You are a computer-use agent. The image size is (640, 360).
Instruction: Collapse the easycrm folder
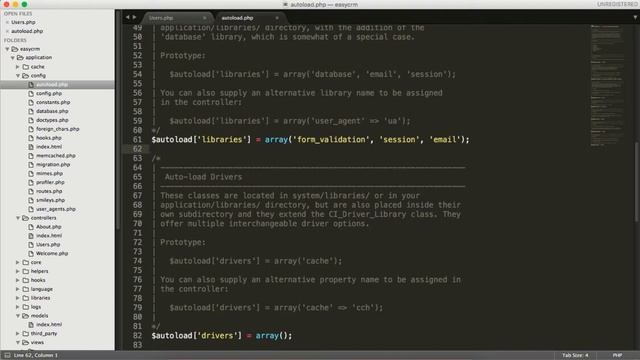[x=7, y=49]
